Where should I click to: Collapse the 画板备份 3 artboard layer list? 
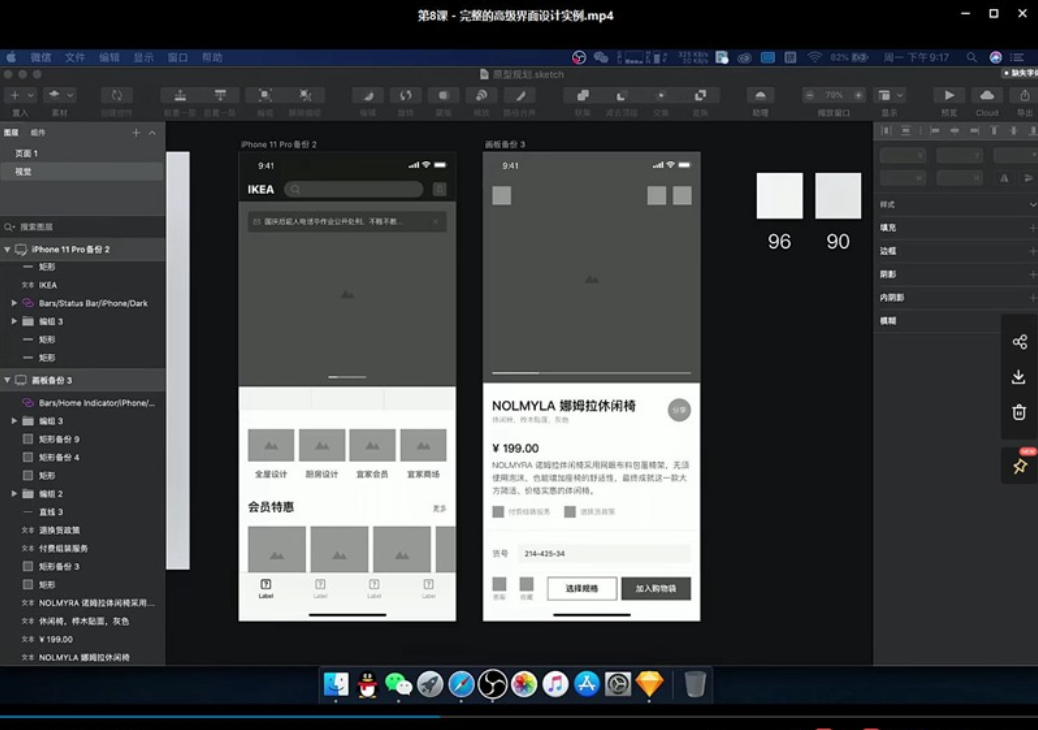tap(7, 380)
